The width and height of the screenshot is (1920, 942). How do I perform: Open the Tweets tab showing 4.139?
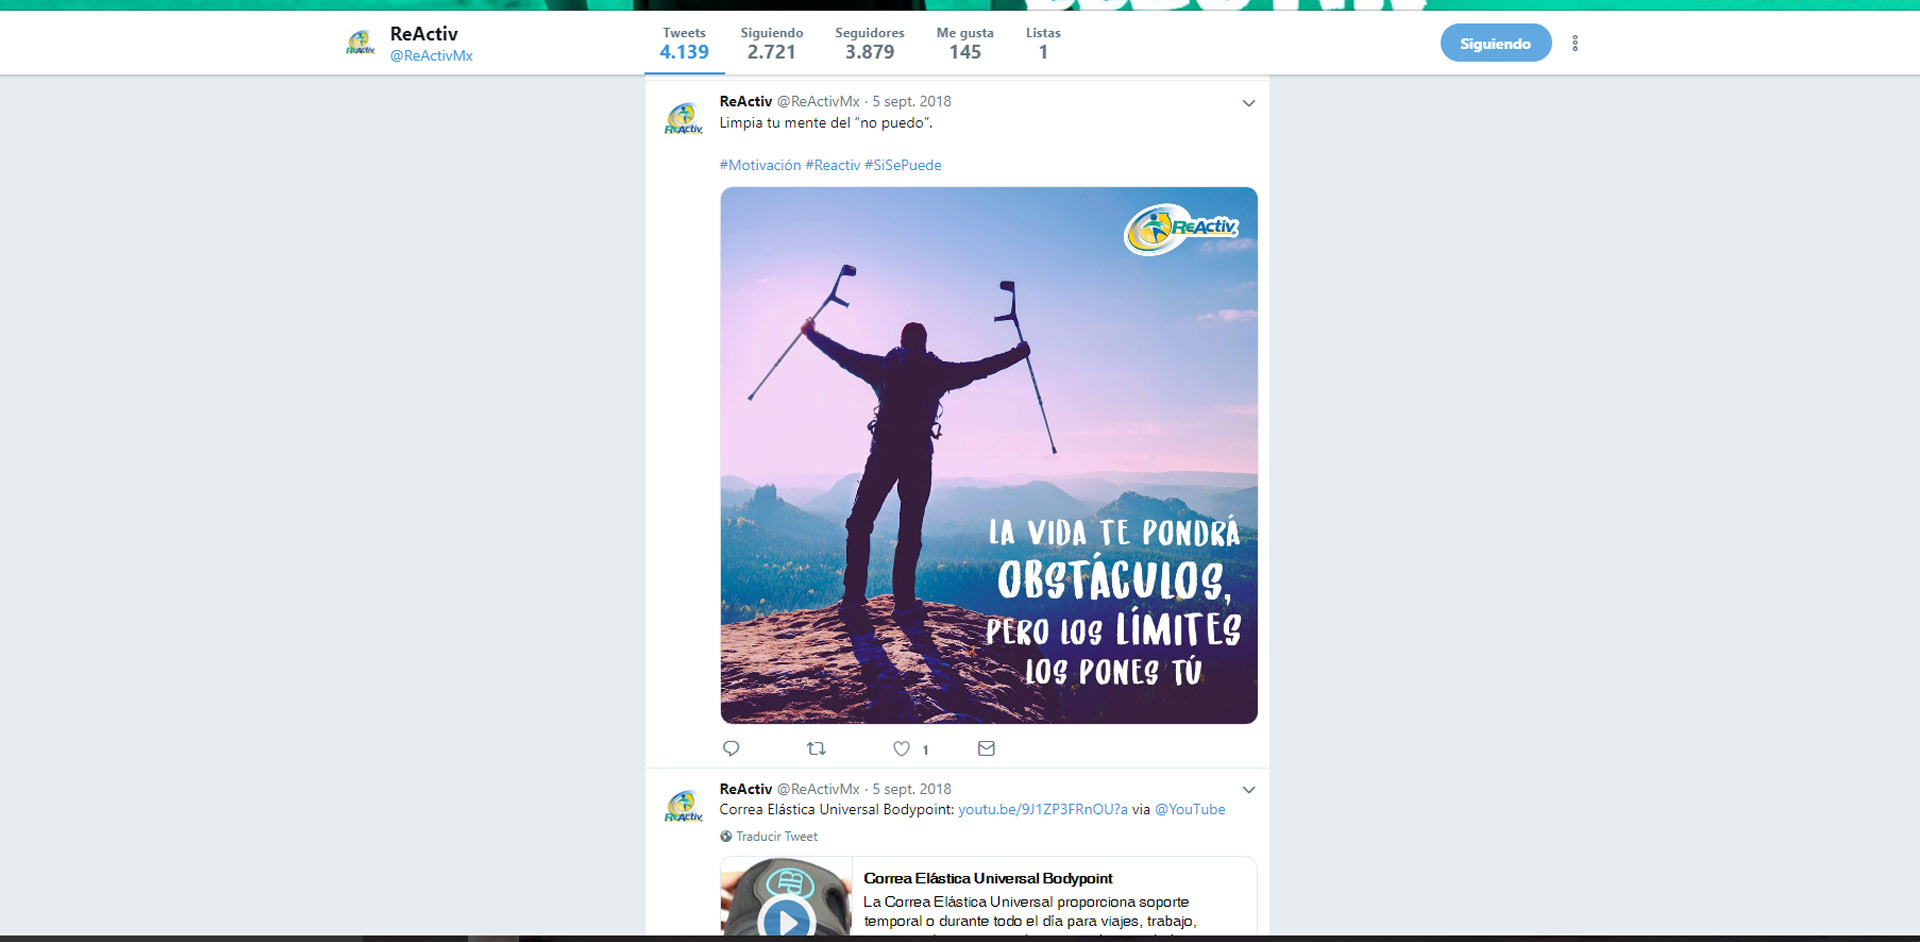tap(684, 43)
